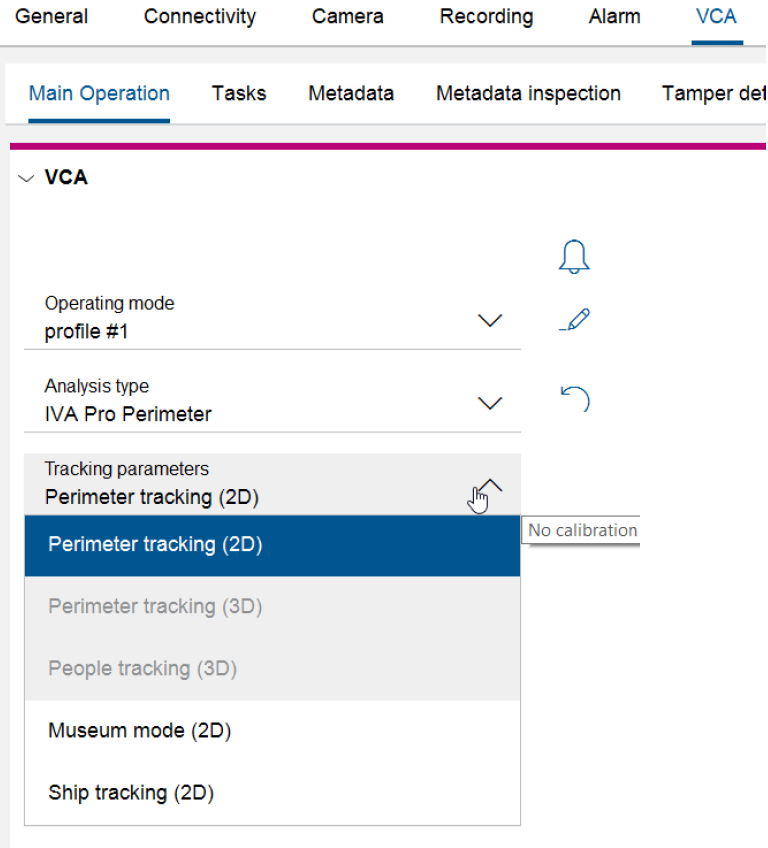The height and width of the screenshot is (848, 768).
Task: Open the Metadata inspection sub-tab
Action: point(528,94)
